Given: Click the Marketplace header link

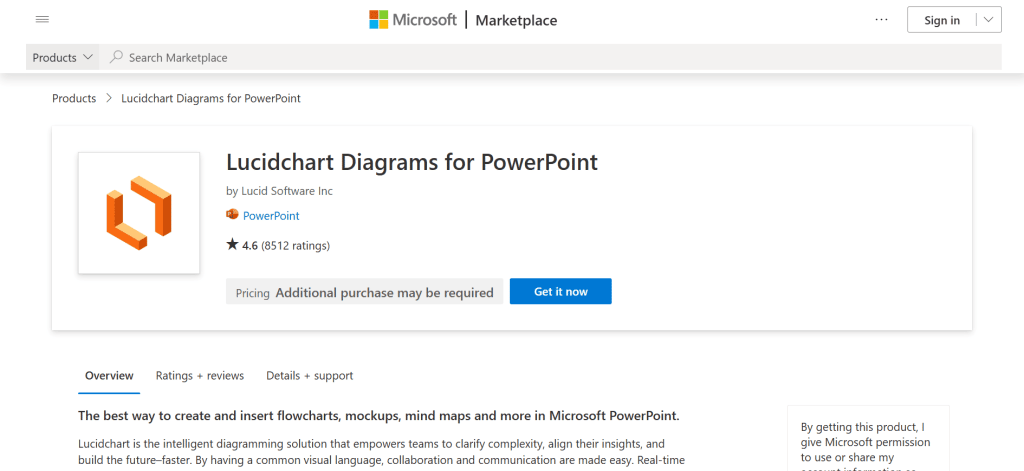Looking at the screenshot, I should point(516,20).
